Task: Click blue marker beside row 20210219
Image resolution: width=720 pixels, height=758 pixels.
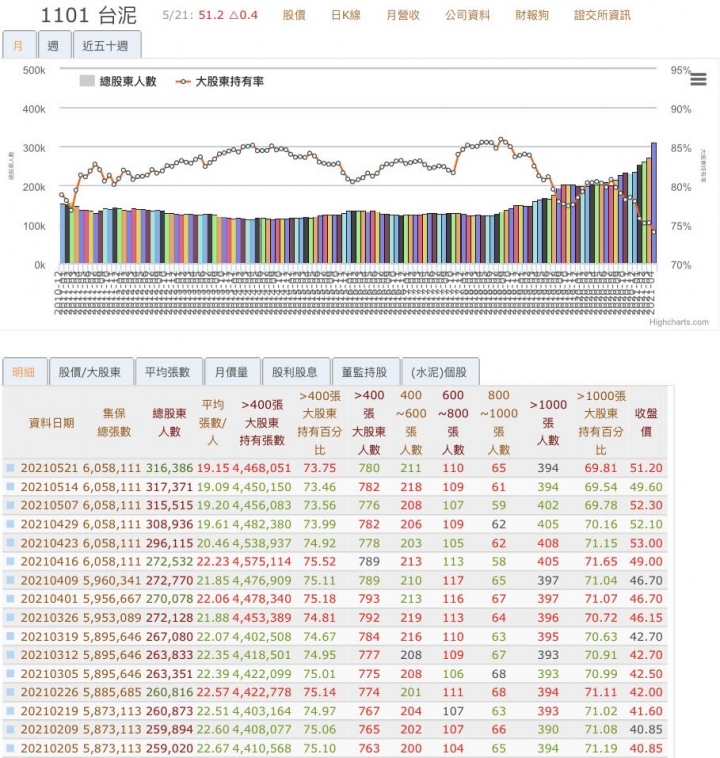Action: pos(10,710)
